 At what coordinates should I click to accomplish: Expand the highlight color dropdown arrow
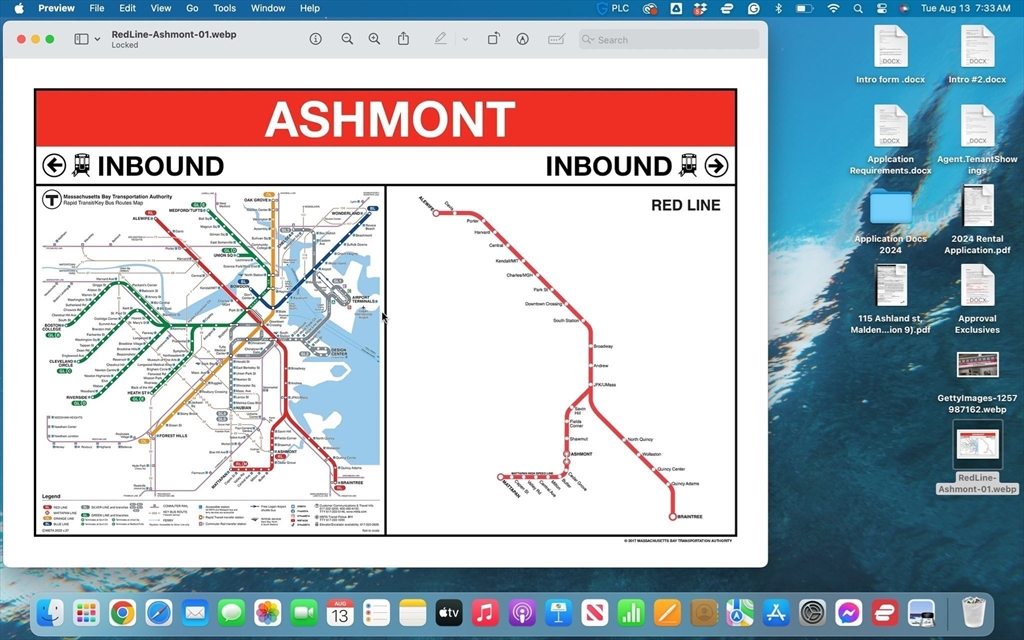(x=465, y=39)
